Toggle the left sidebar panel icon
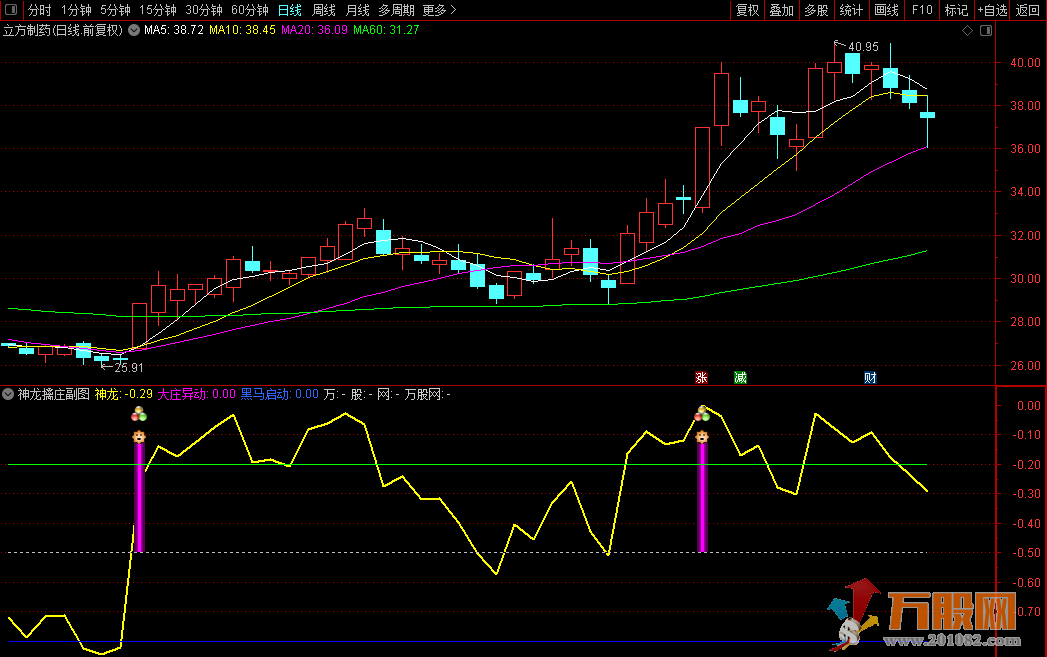The height and width of the screenshot is (657, 1047). tap(9, 11)
